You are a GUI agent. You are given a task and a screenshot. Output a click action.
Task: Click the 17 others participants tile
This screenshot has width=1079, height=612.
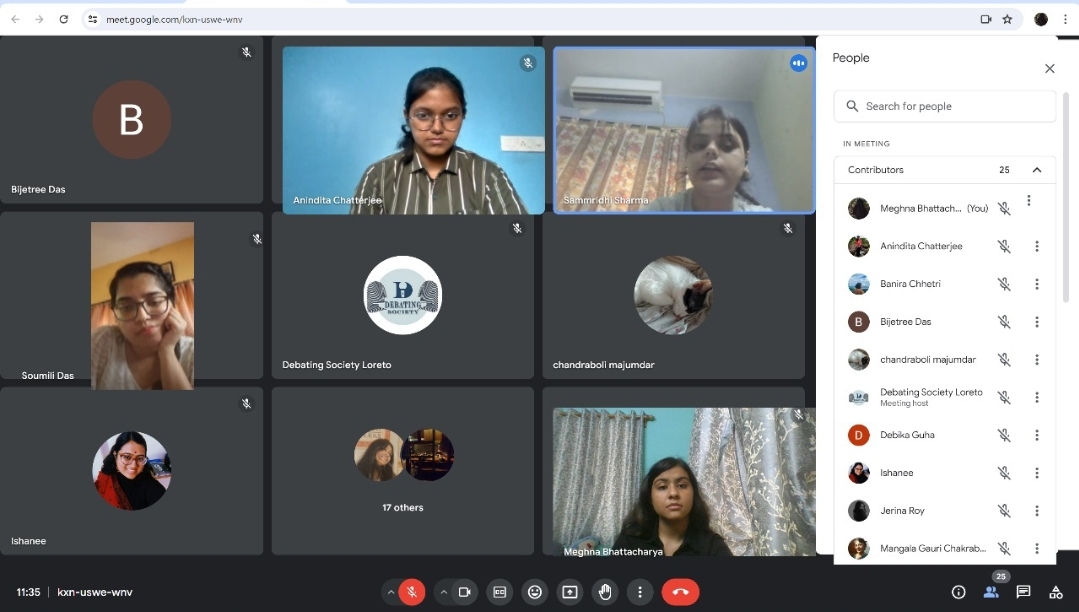(403, 471)
